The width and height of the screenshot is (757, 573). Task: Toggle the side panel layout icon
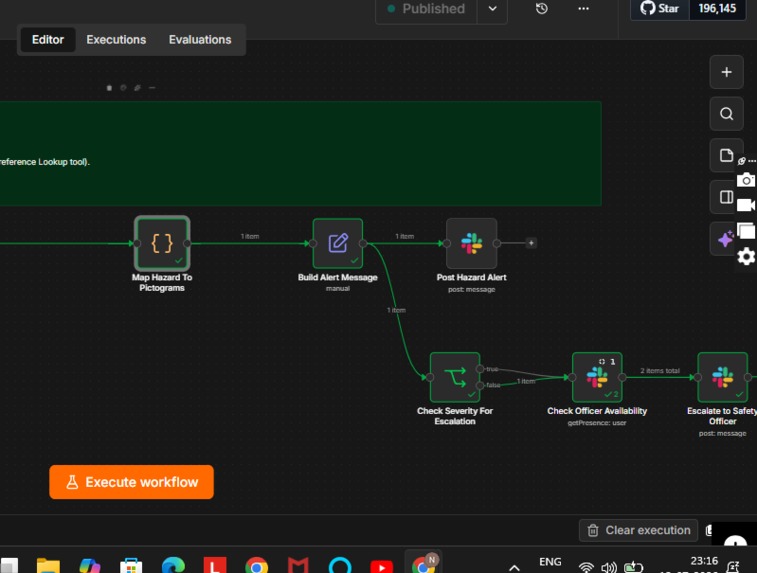[725, 197]
